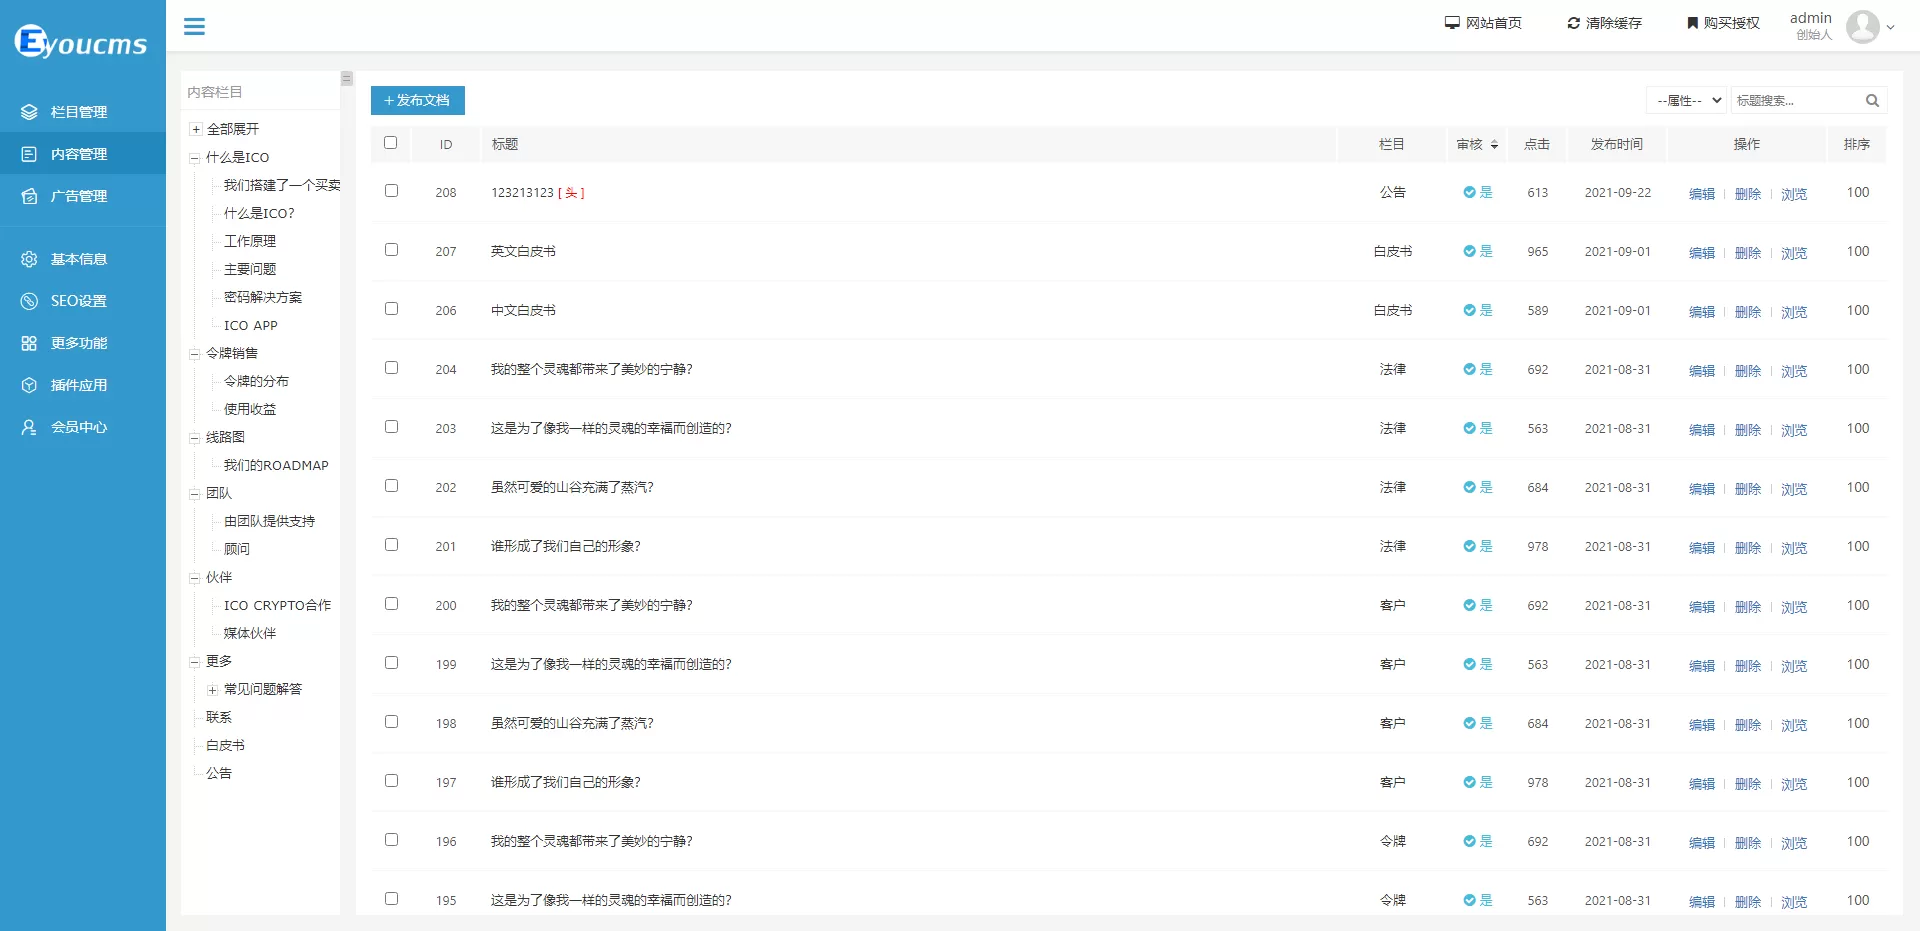1920x931 pixels.
Task: Open 更多功能 menu item
Action: [x=79, y=343]
